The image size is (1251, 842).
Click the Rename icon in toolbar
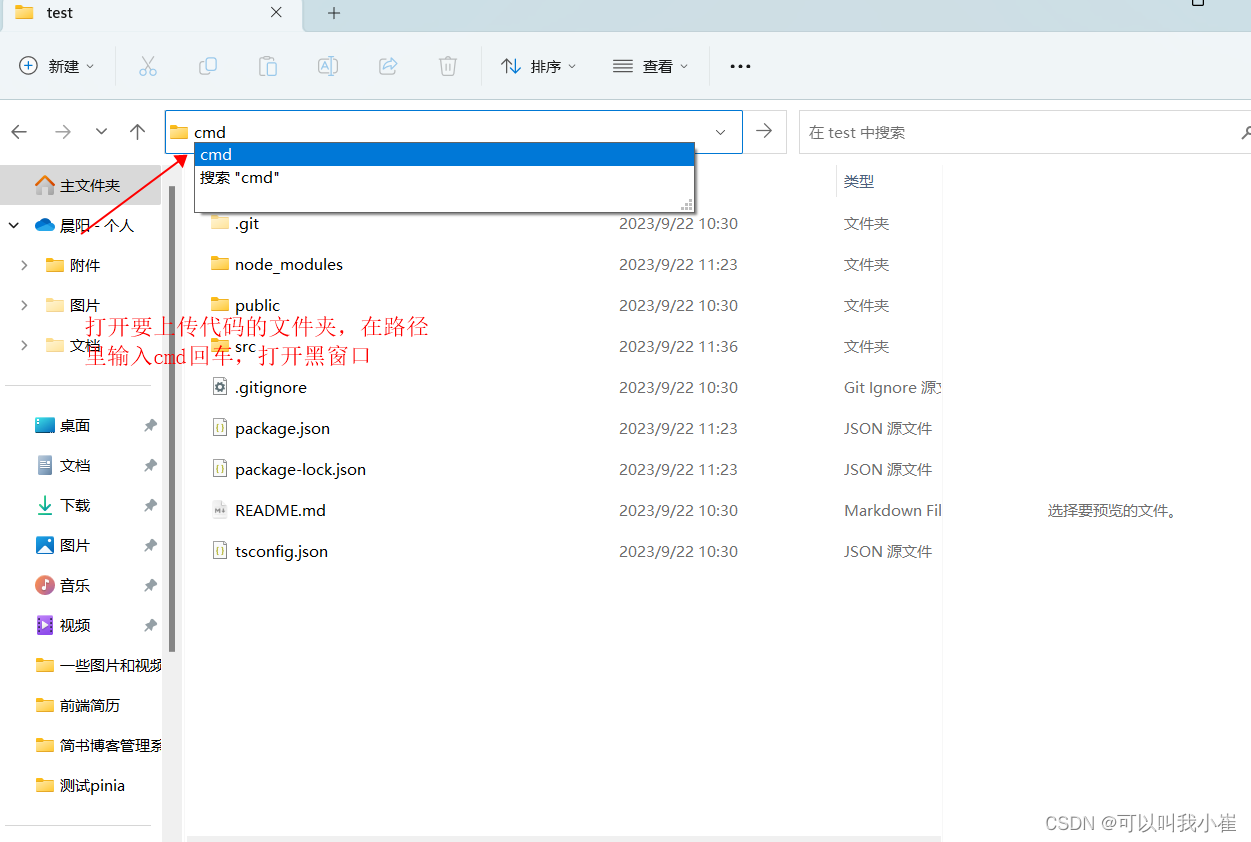point(327,66)
